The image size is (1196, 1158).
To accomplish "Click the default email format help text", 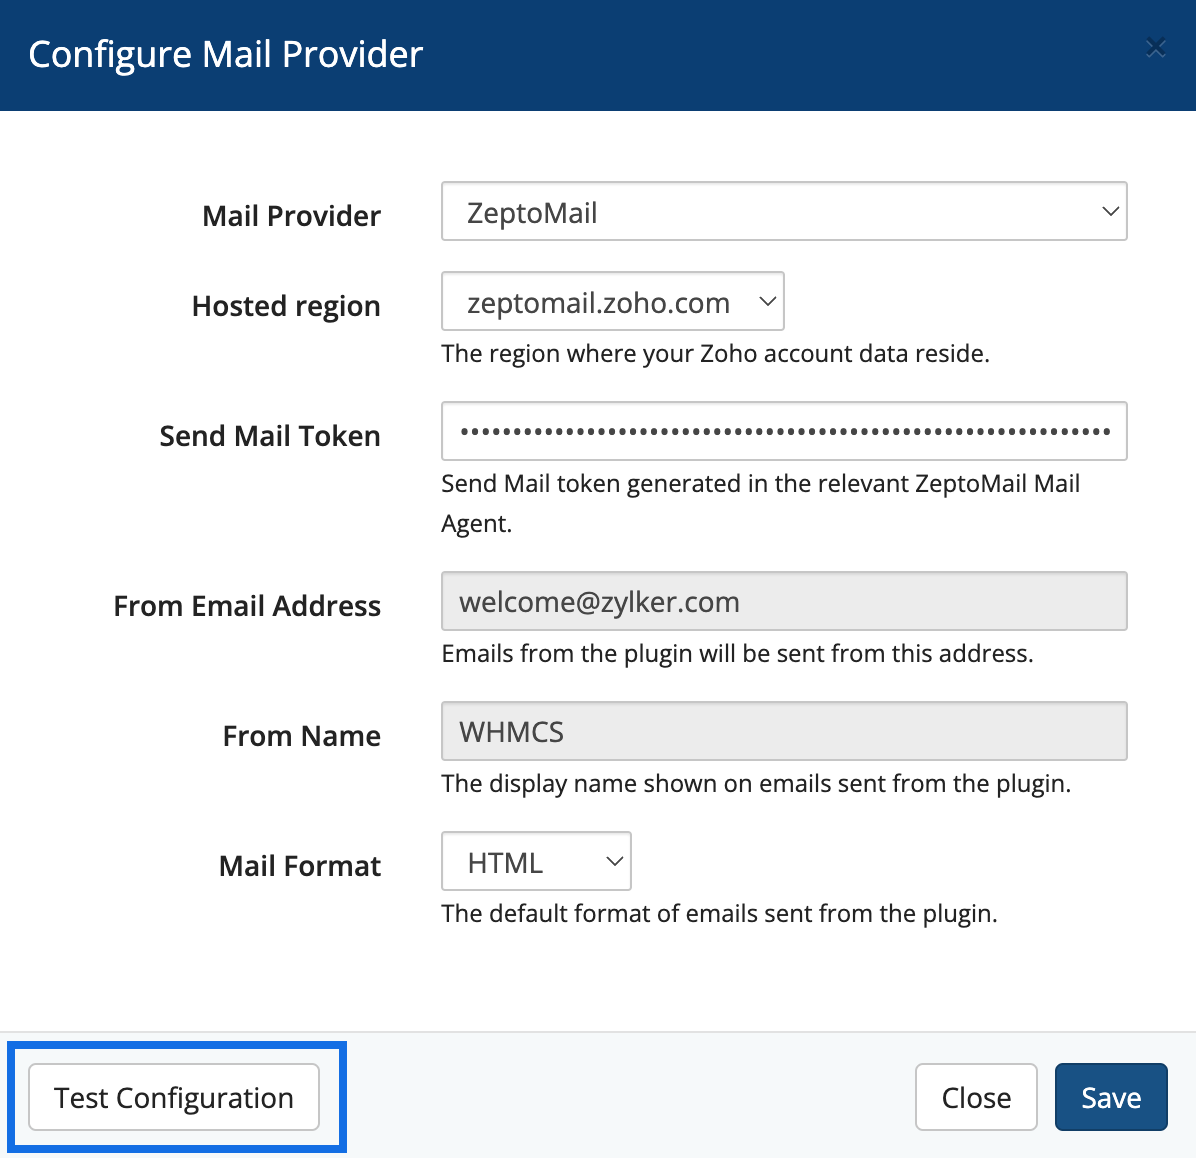I will 719,914.
